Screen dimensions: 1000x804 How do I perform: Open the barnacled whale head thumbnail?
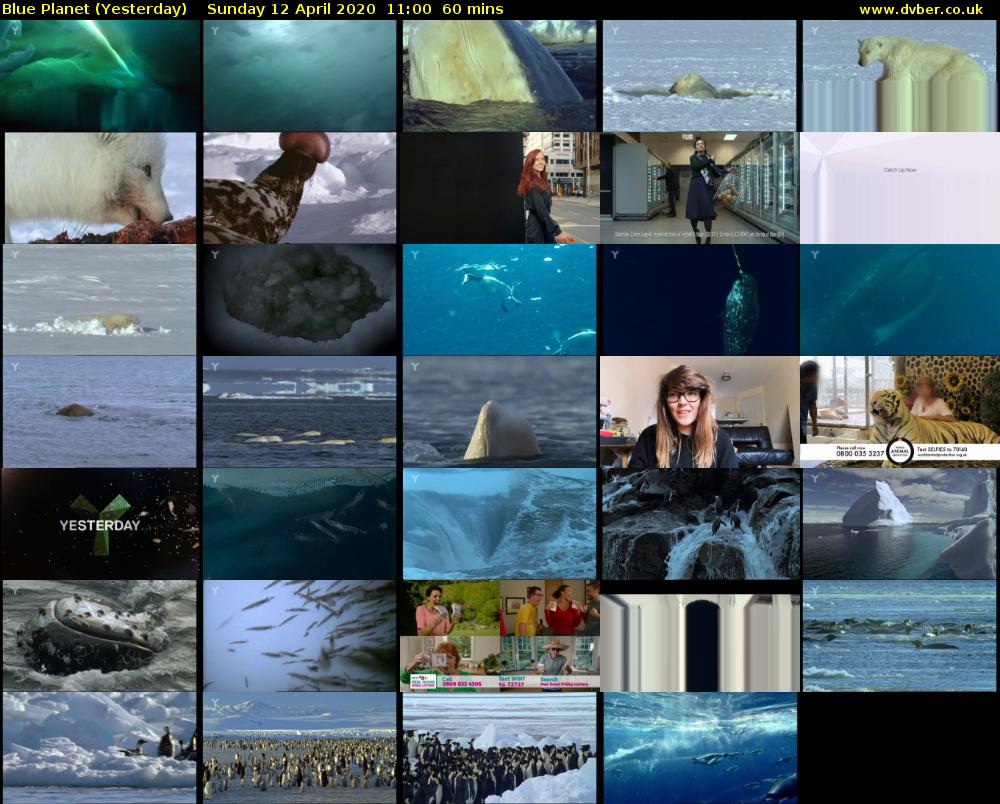99,636
